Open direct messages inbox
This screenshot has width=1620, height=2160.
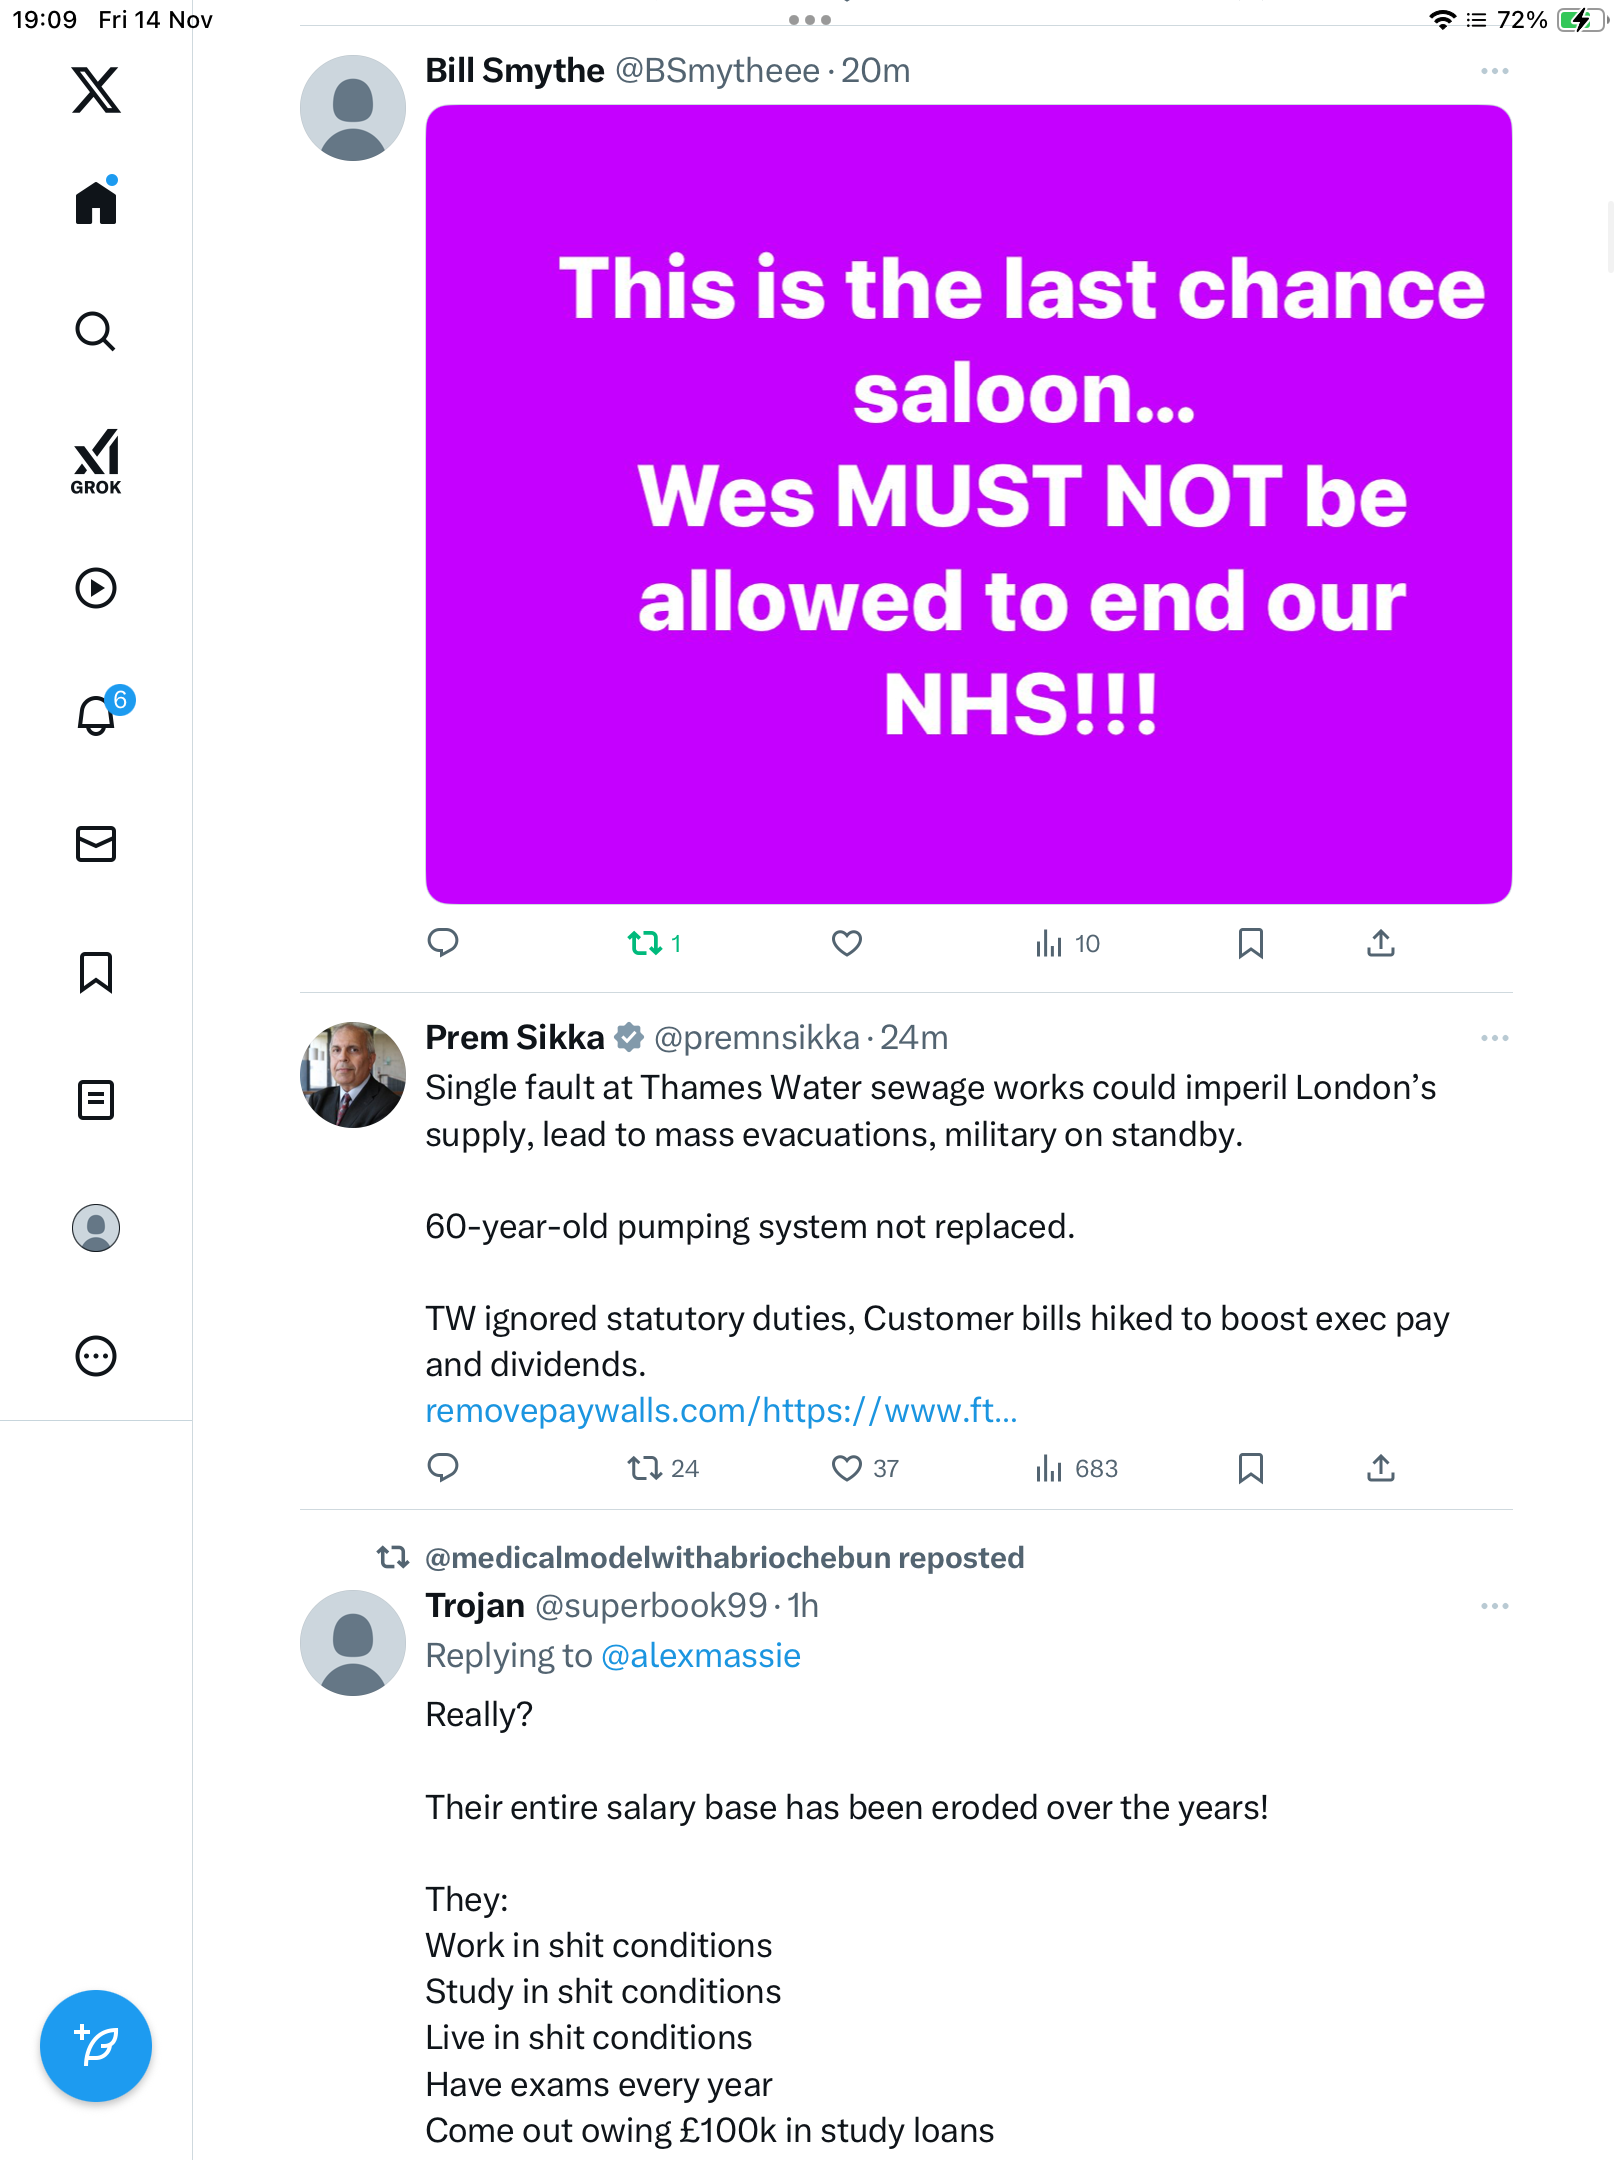[96, 844]
